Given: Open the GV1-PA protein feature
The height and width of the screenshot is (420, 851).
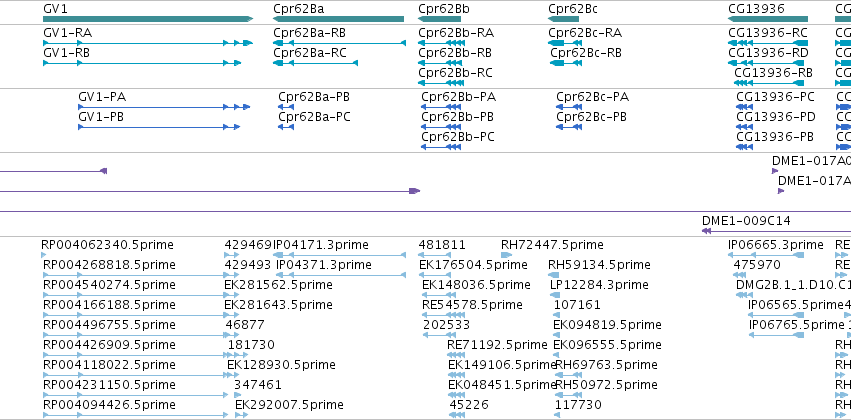Looking at the screenshot, I should pyautogui.click(x=102, y=97).
